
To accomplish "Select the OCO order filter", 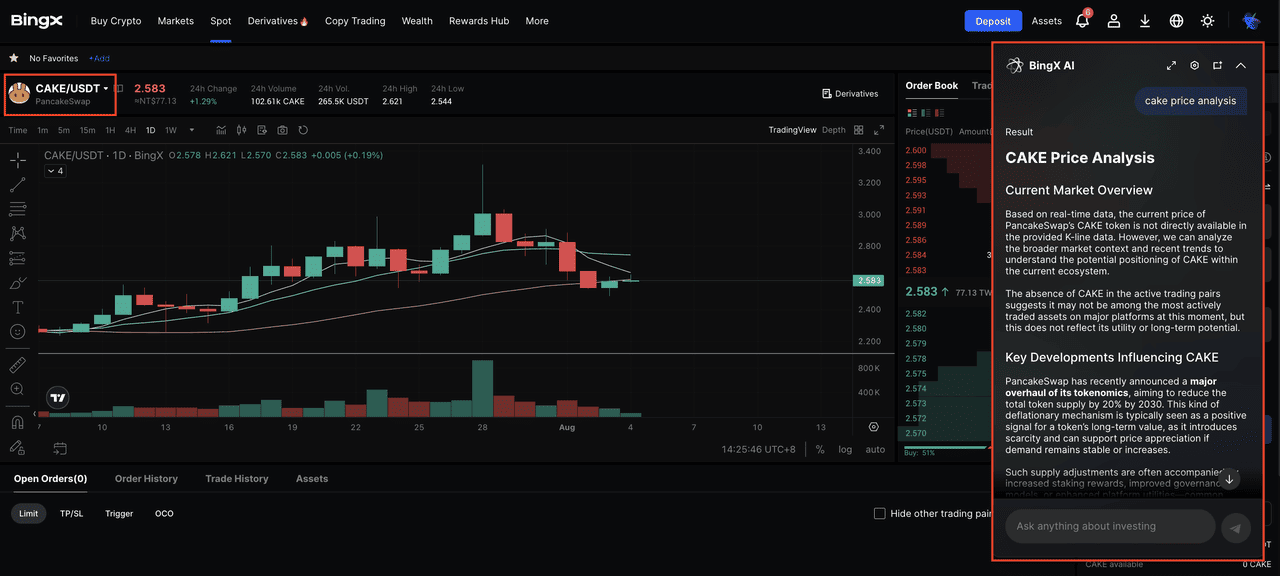I will tap(164, 514).
